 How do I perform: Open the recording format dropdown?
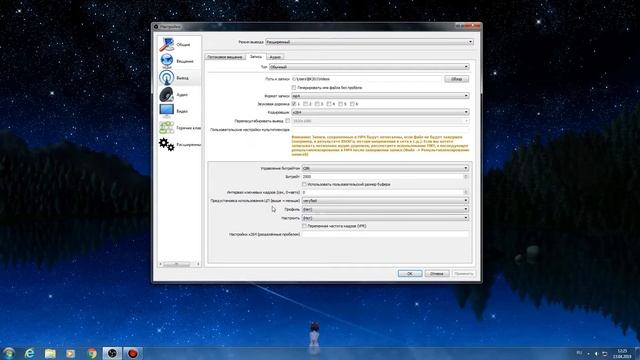(380, 96)
